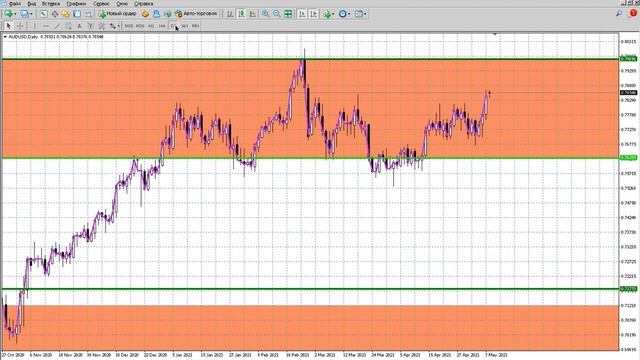Expand the Periods dropdown arrow

coord(349,14)
